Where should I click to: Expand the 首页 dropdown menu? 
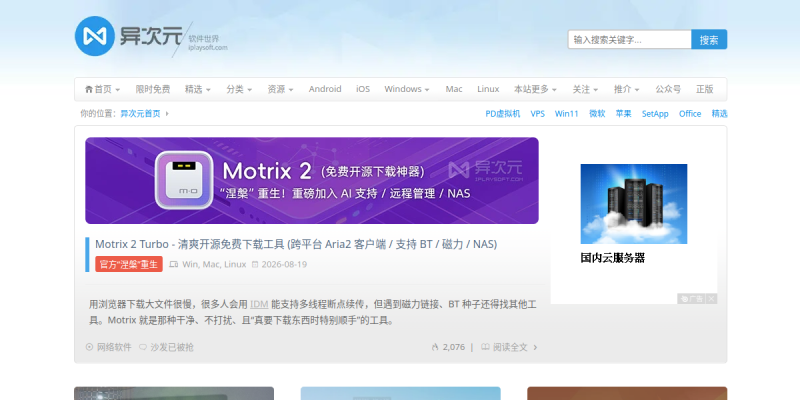pyautogui.click(x=118, y=90)
